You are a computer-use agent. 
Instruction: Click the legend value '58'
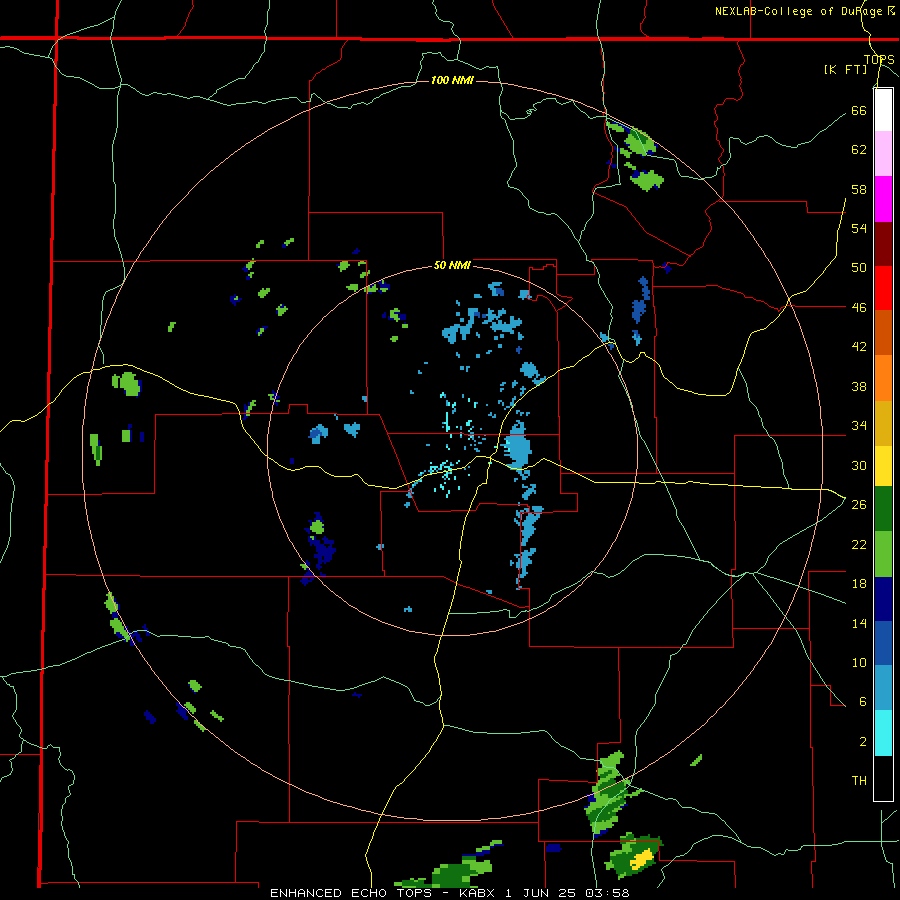pyautogui.click(x=859, y=189)
